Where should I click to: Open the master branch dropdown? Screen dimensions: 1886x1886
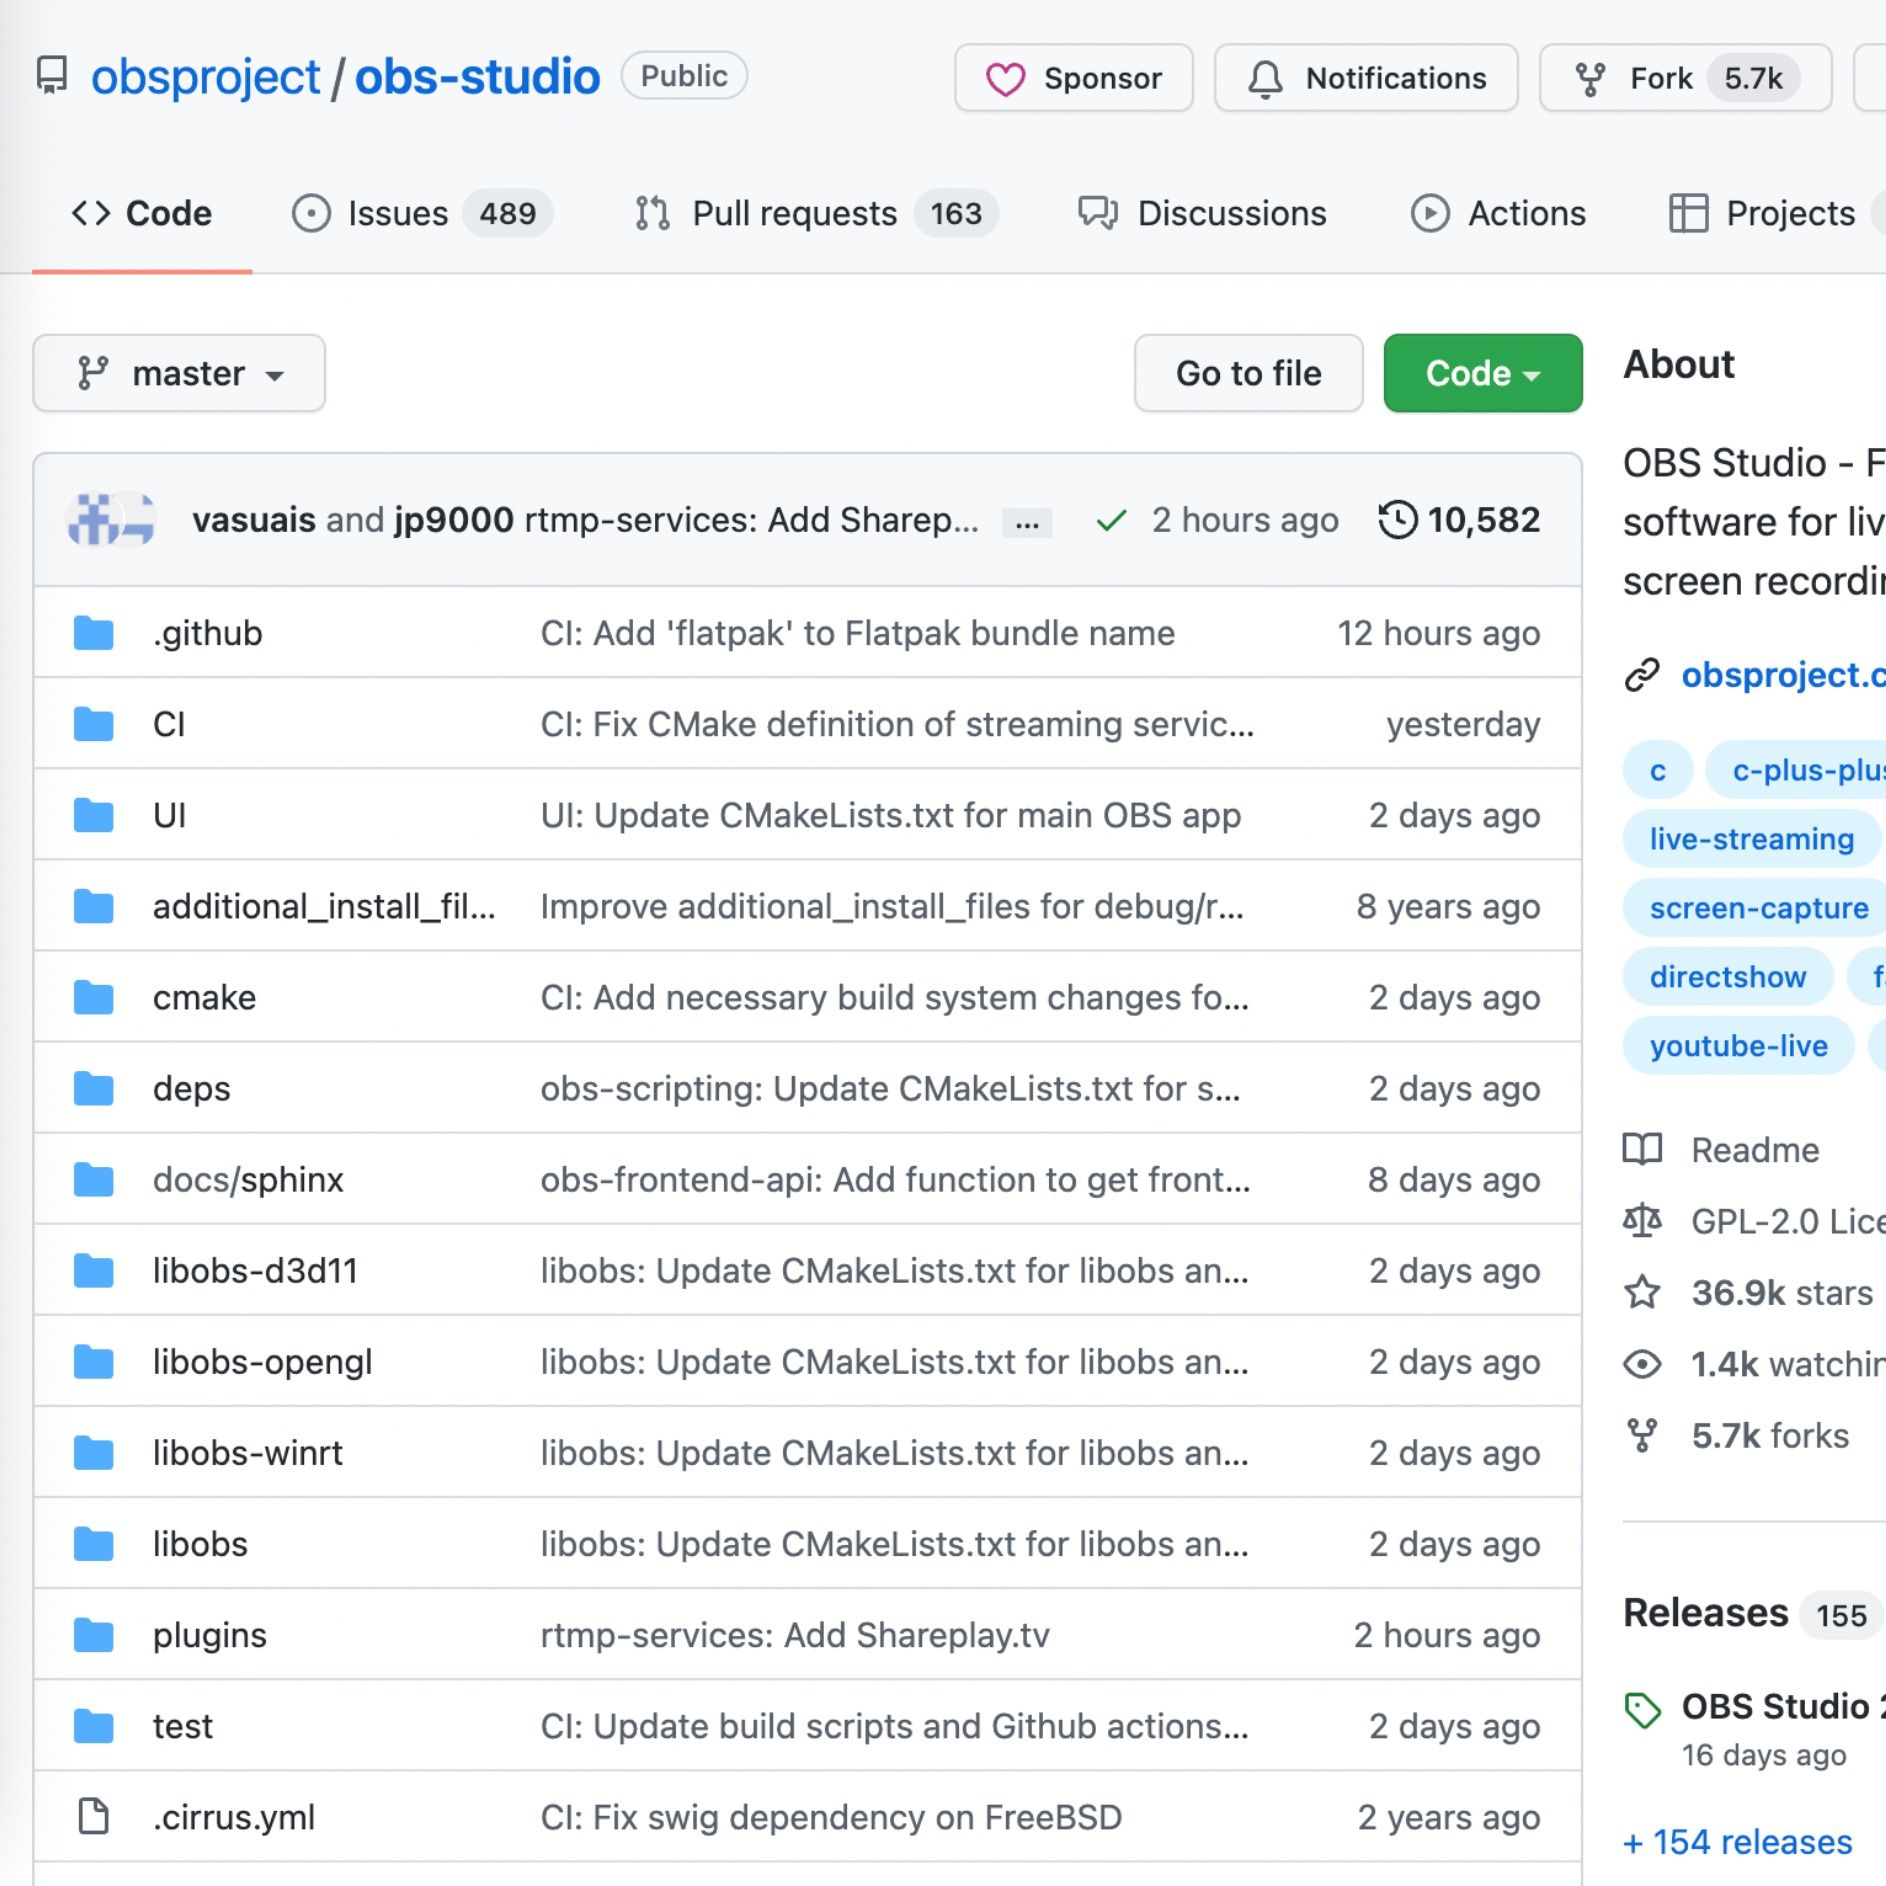coord(179,373)
